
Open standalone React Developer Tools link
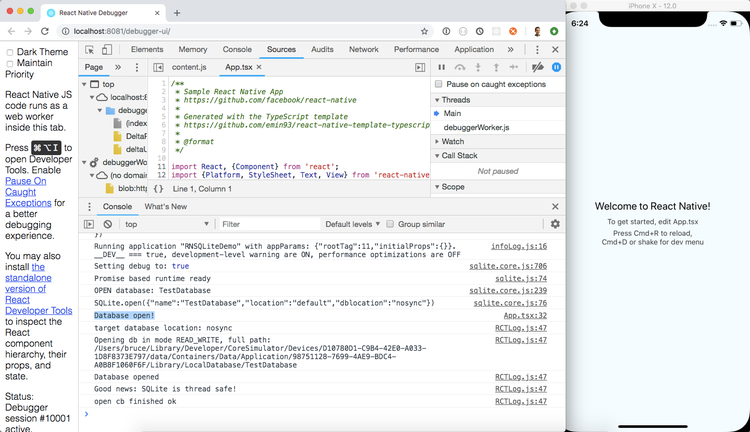pos(38,289)
